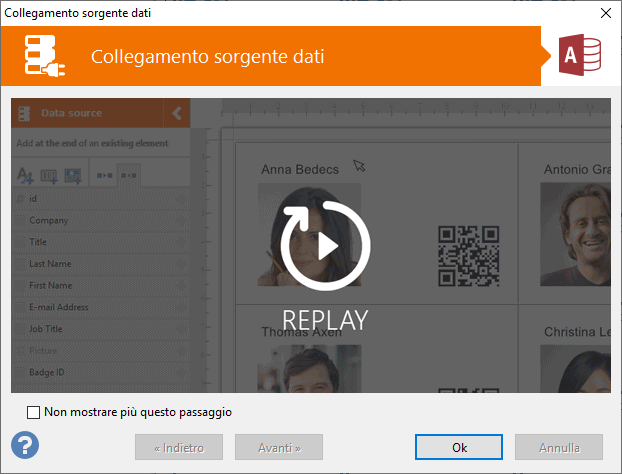Click the Annulla button
Viewport: 622px width, 474px height.
point(559,447)
